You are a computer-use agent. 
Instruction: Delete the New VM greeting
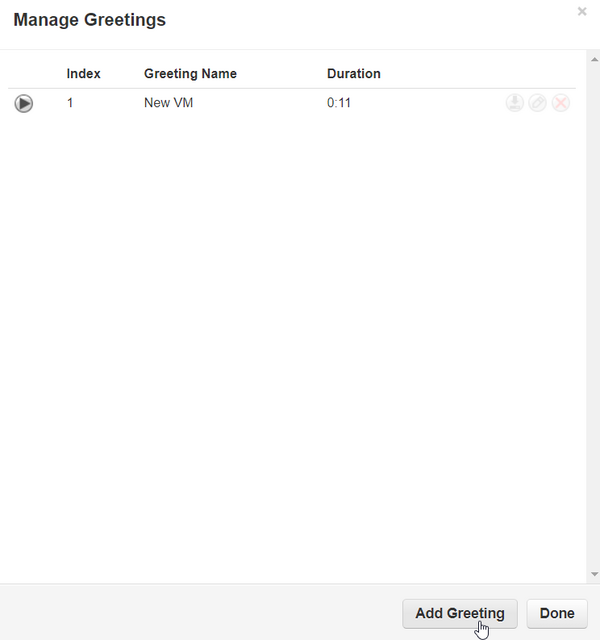coord(561,103)
